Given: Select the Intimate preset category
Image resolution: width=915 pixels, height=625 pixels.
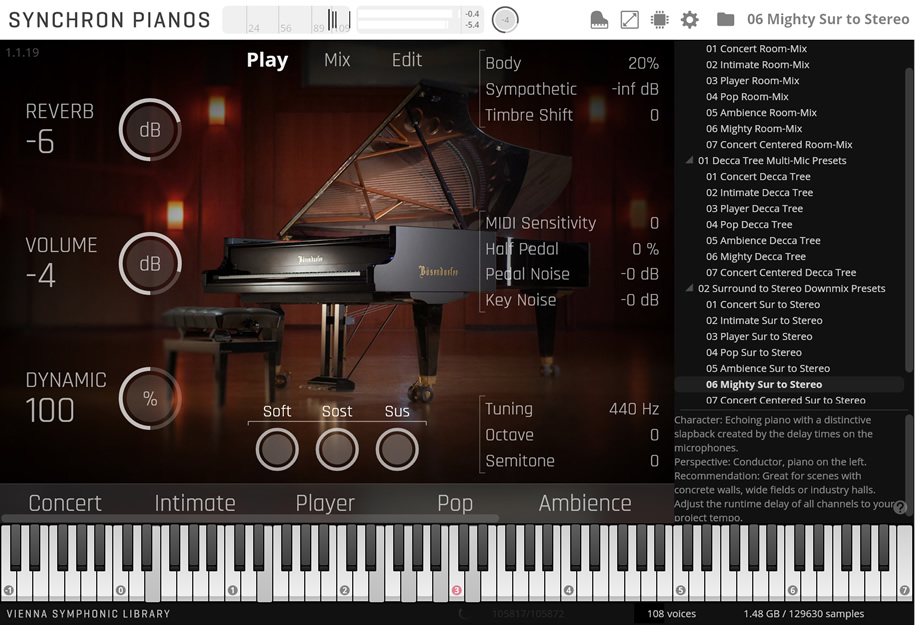Looking at the screenshot, I should pos(195,503).
